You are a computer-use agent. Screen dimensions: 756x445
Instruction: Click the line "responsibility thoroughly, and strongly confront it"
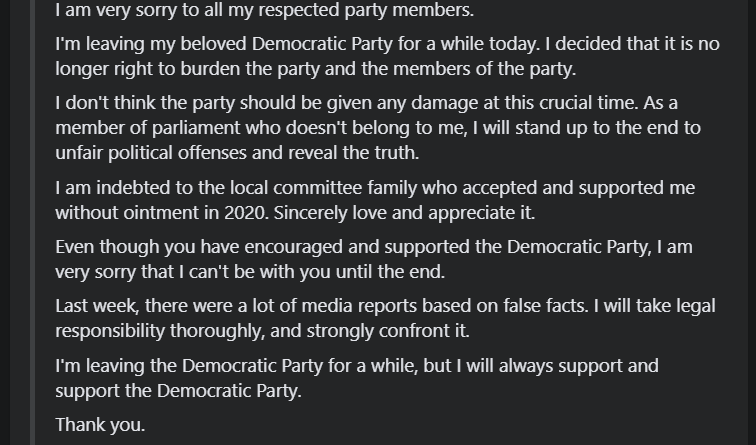point(263,331)
